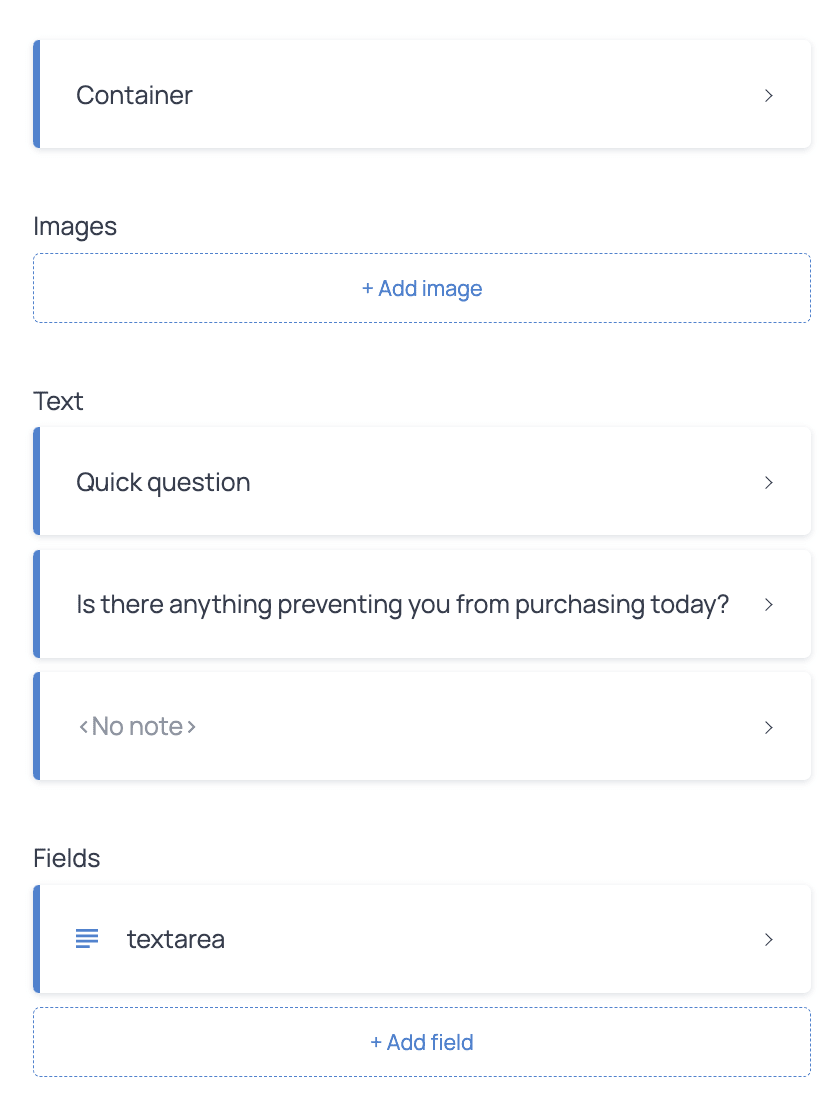Click the Images section heading
The image size is (840, 1094).
coord(75,226)
